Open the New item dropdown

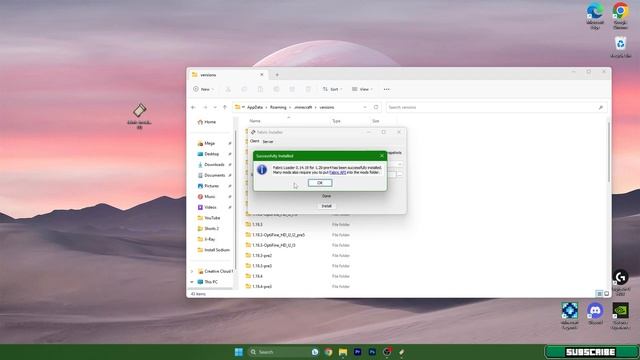tap(203, 89)
